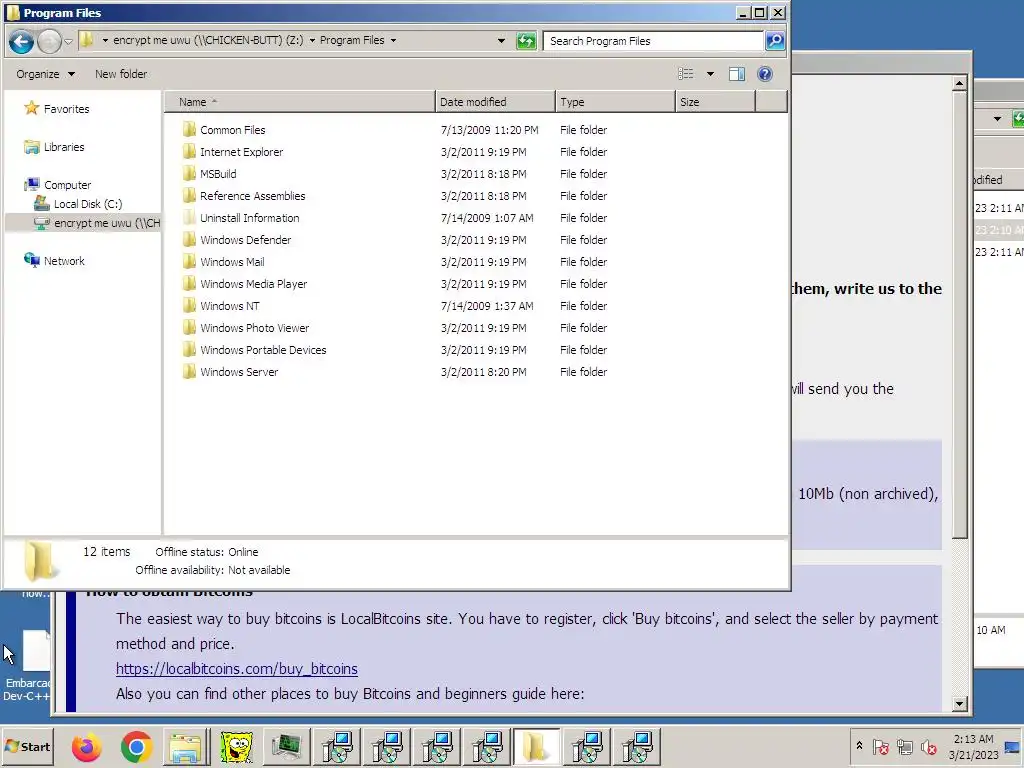Show hidden tray icons arrow

(859, 746)
